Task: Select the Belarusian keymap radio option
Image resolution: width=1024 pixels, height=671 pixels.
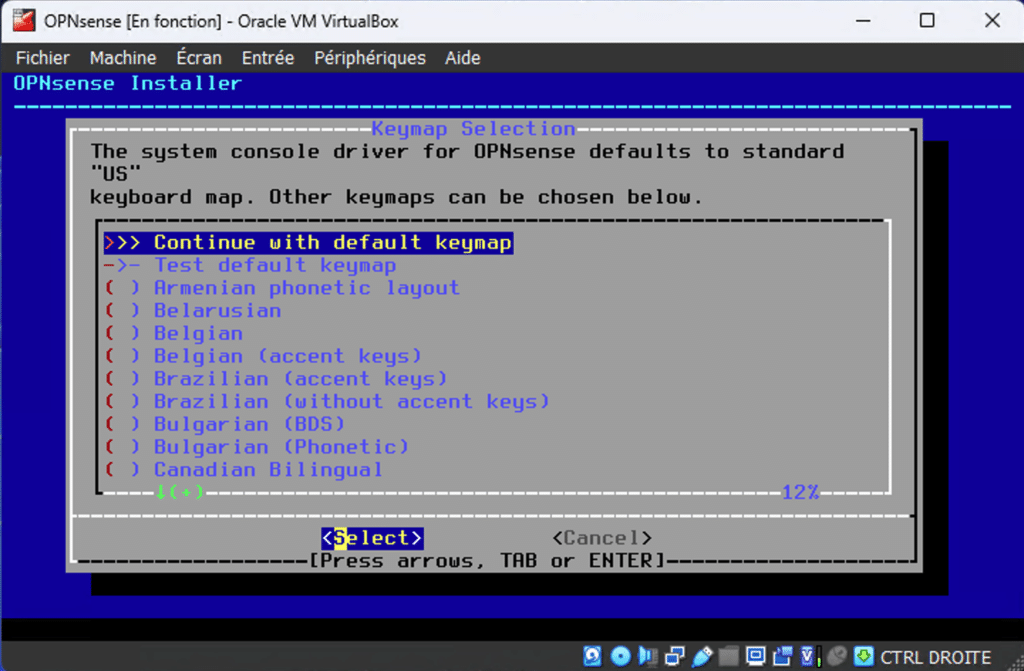Action: [193, 311]
